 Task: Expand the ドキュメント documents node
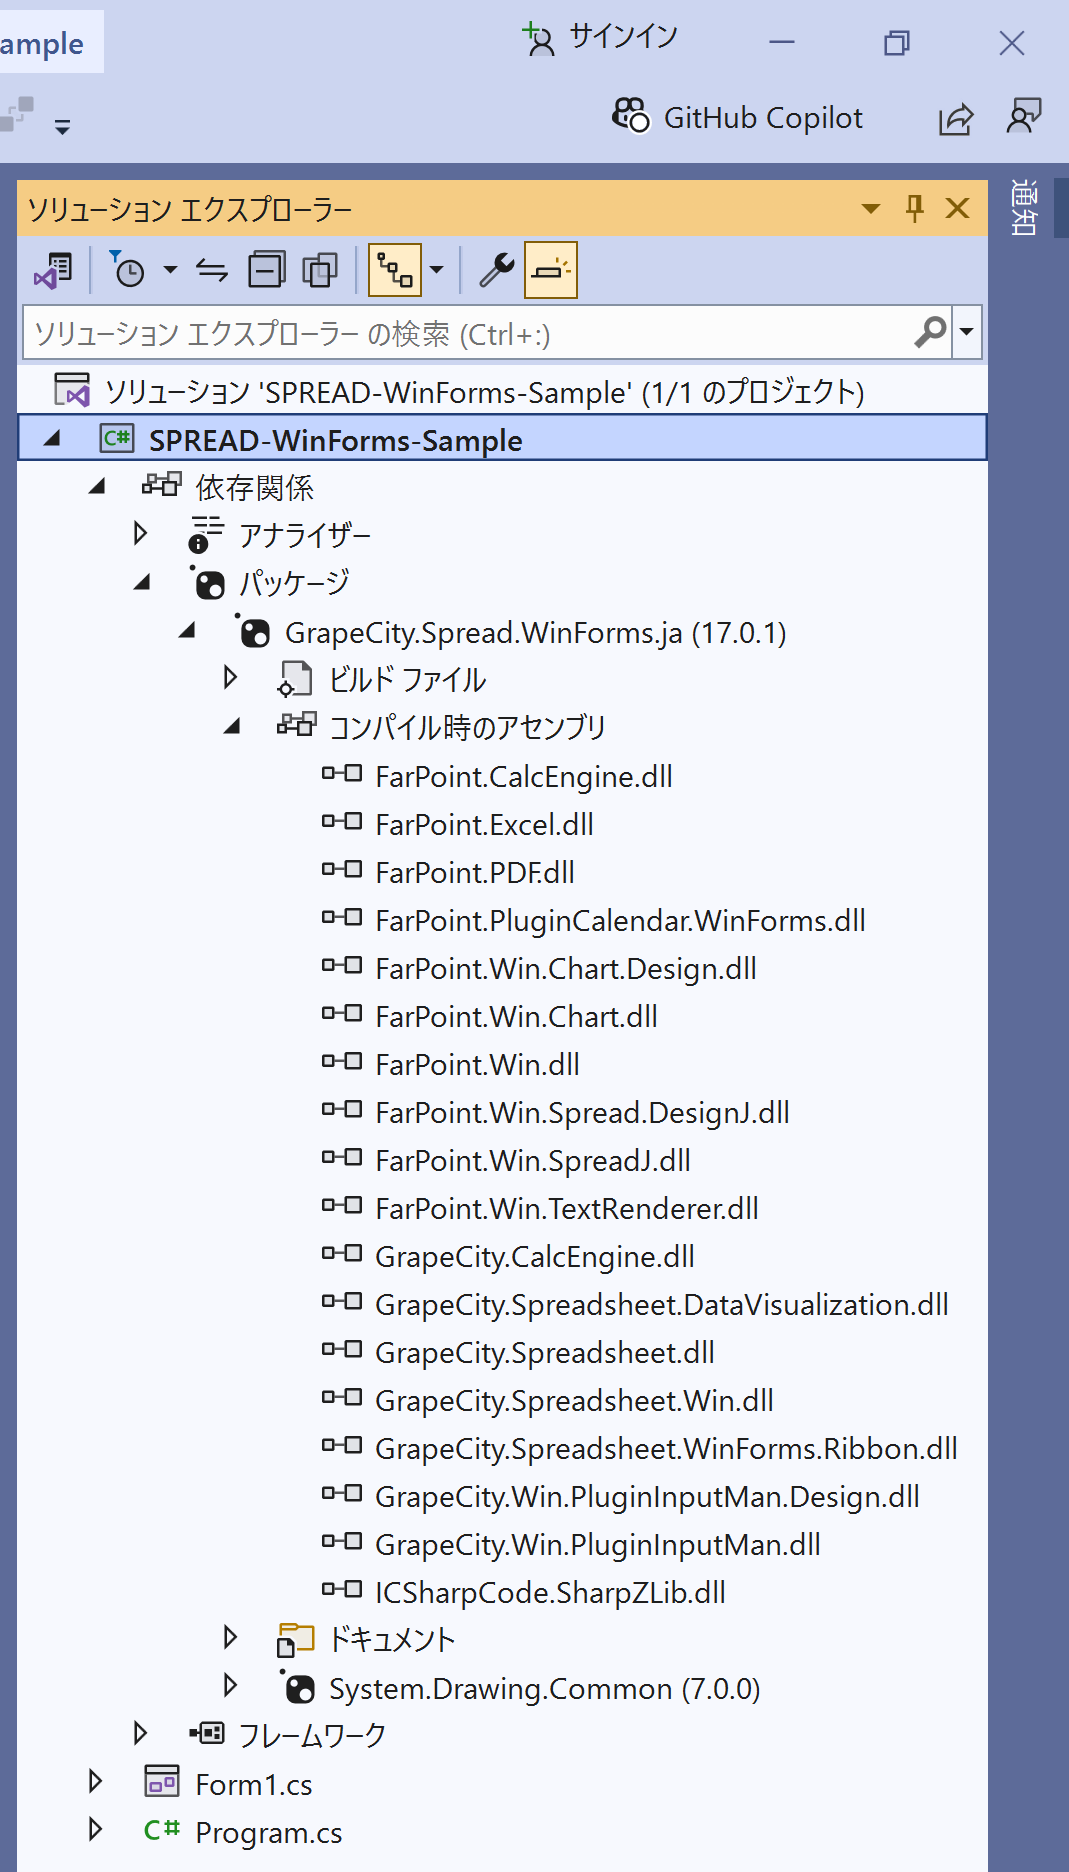231,1638
